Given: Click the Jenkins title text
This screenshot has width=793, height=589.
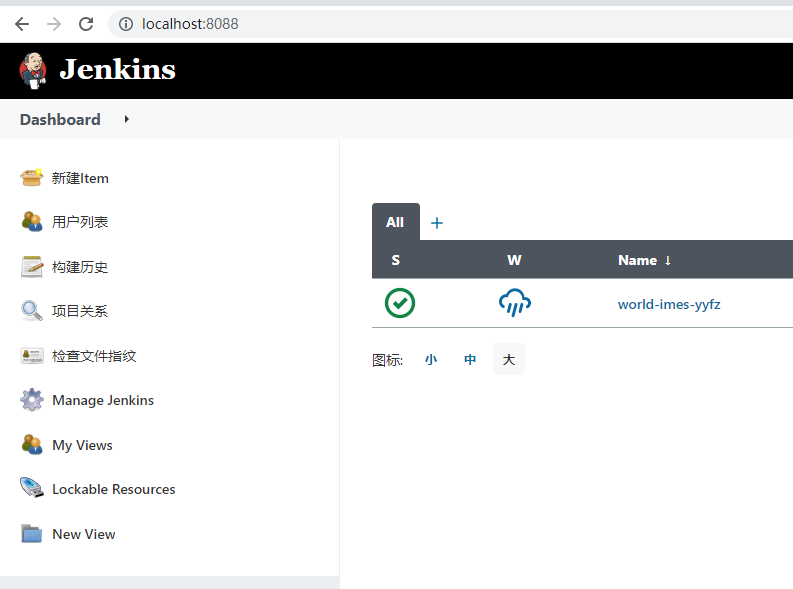Looking at the screenshot, I should pyautogui.click(x=117, y=69).
